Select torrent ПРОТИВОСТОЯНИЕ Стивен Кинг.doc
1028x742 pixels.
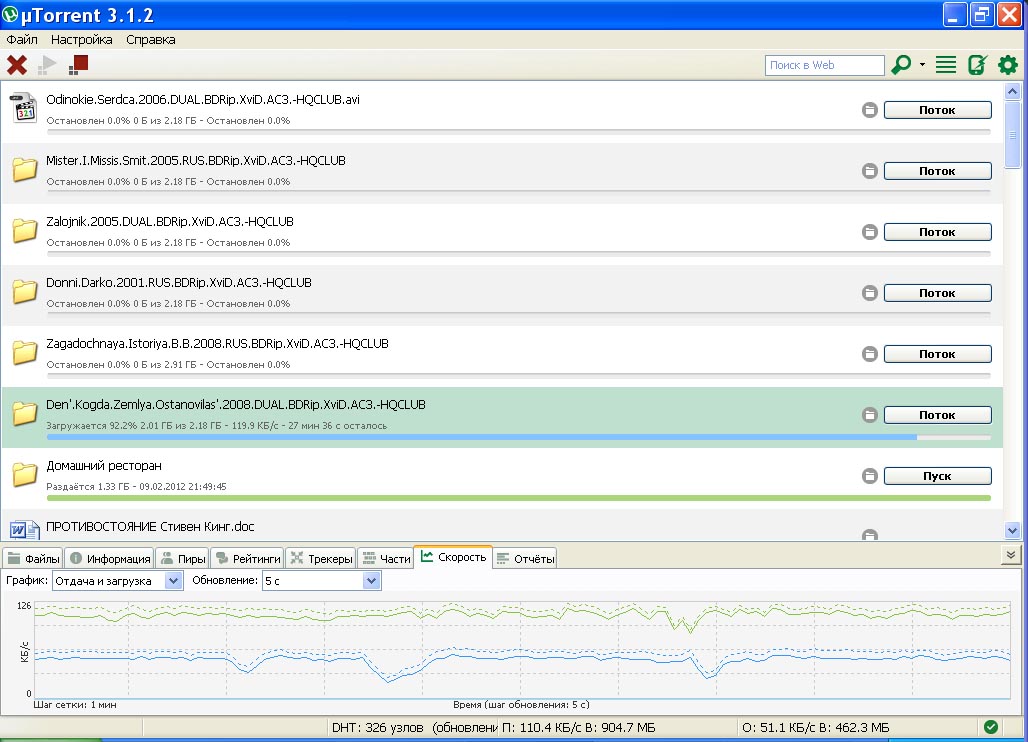tap(150, 526)
